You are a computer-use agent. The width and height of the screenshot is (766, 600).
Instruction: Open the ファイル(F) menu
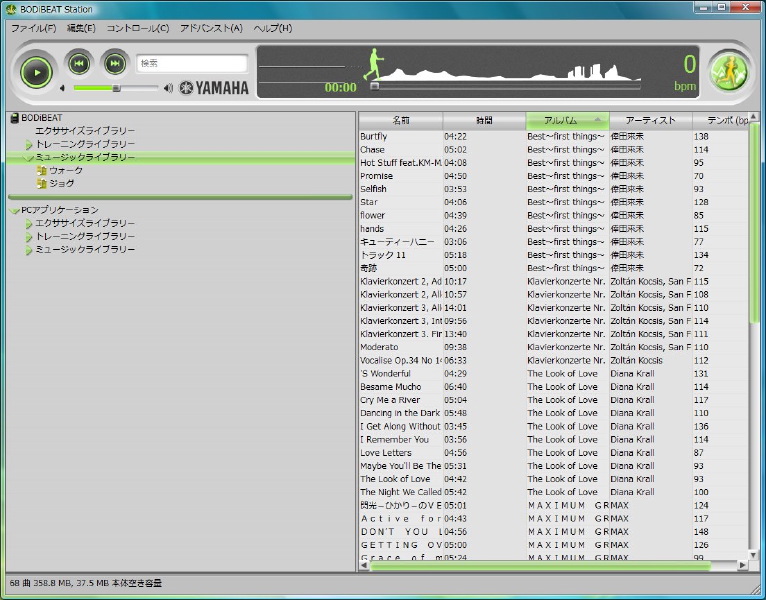[x=33, y=28]
